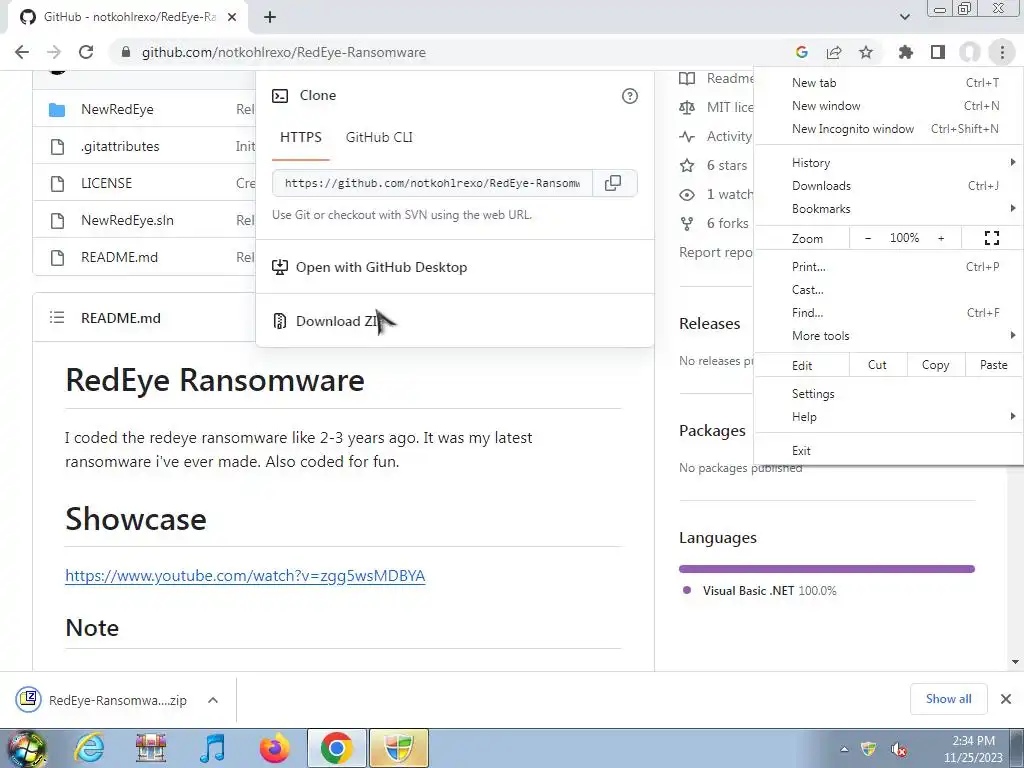
Task: Decrease zoom with minus button
Action: (868, 238)
